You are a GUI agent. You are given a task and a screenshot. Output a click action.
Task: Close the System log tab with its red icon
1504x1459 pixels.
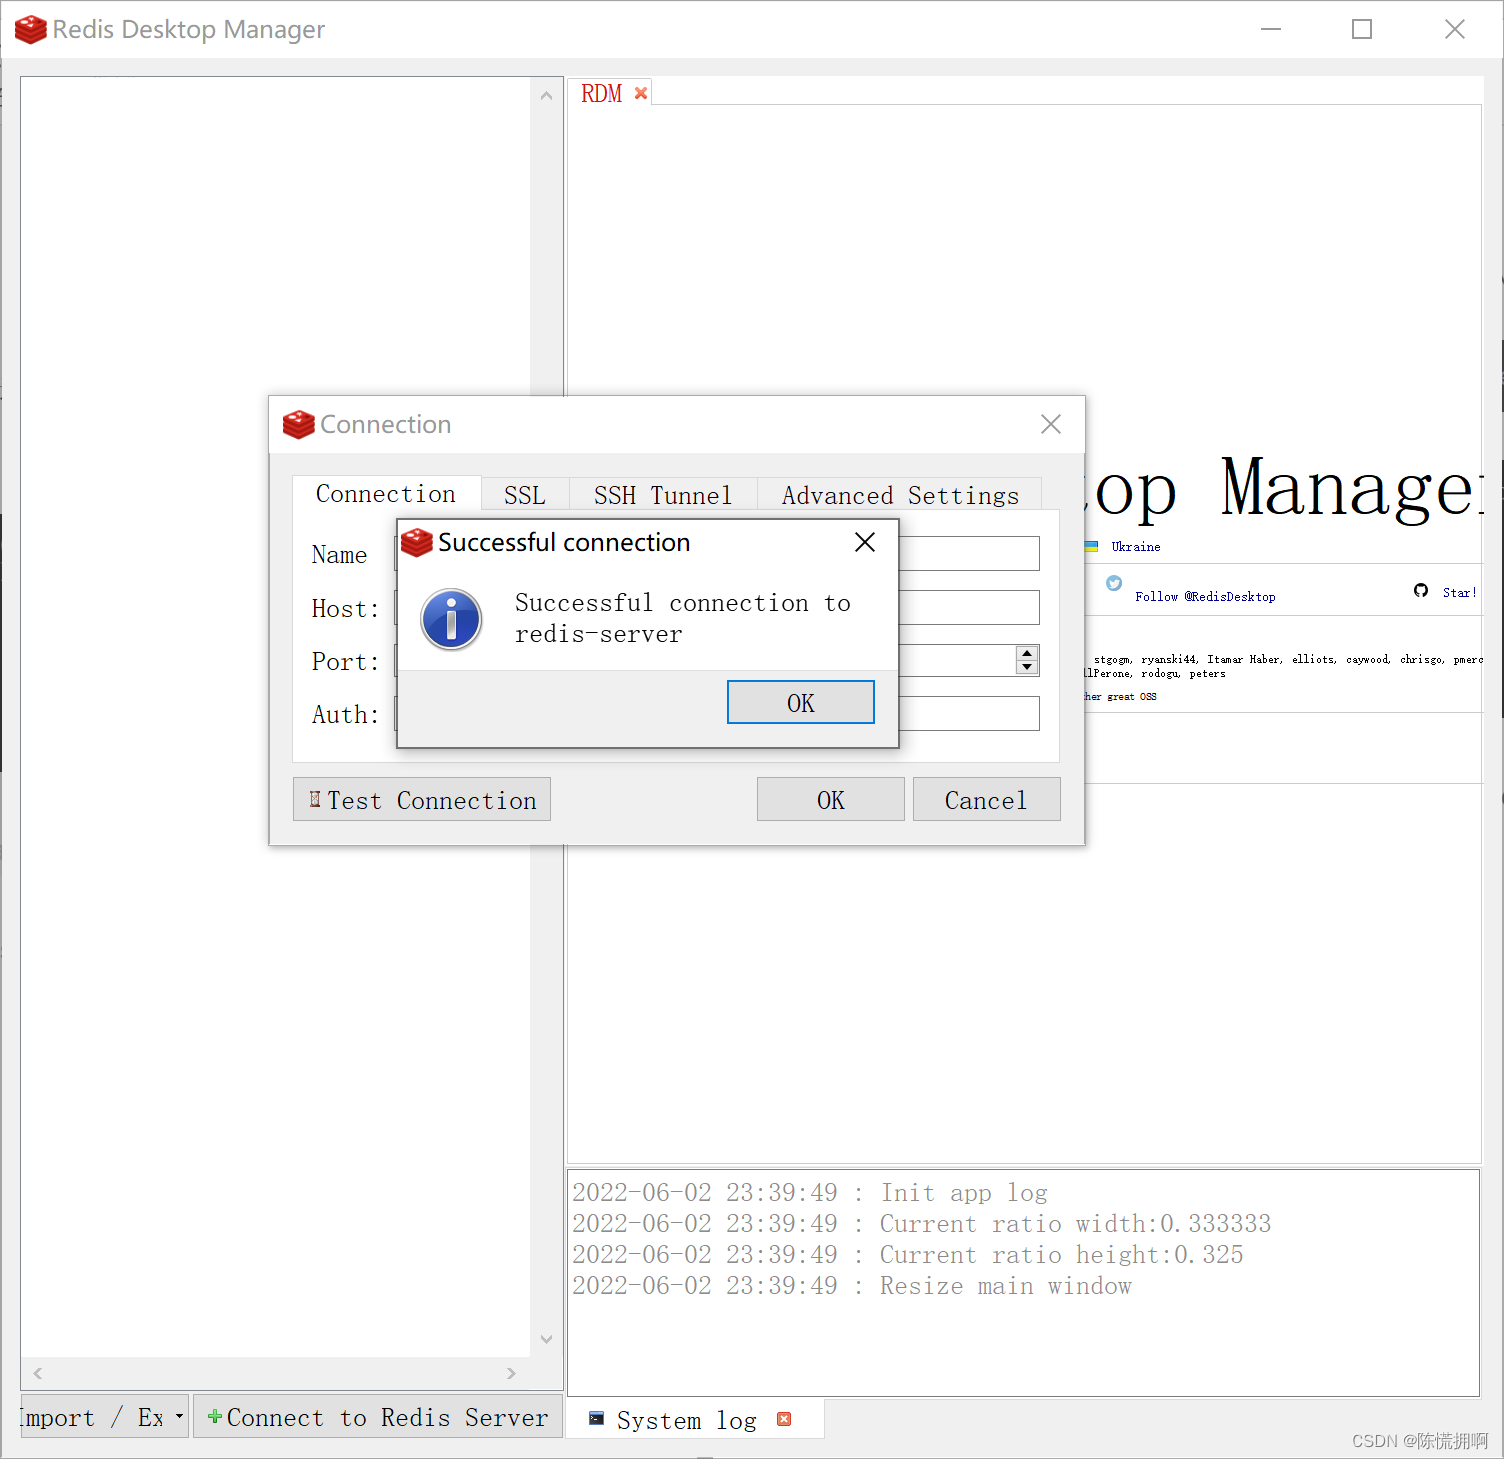click(x=784, y=1419)
